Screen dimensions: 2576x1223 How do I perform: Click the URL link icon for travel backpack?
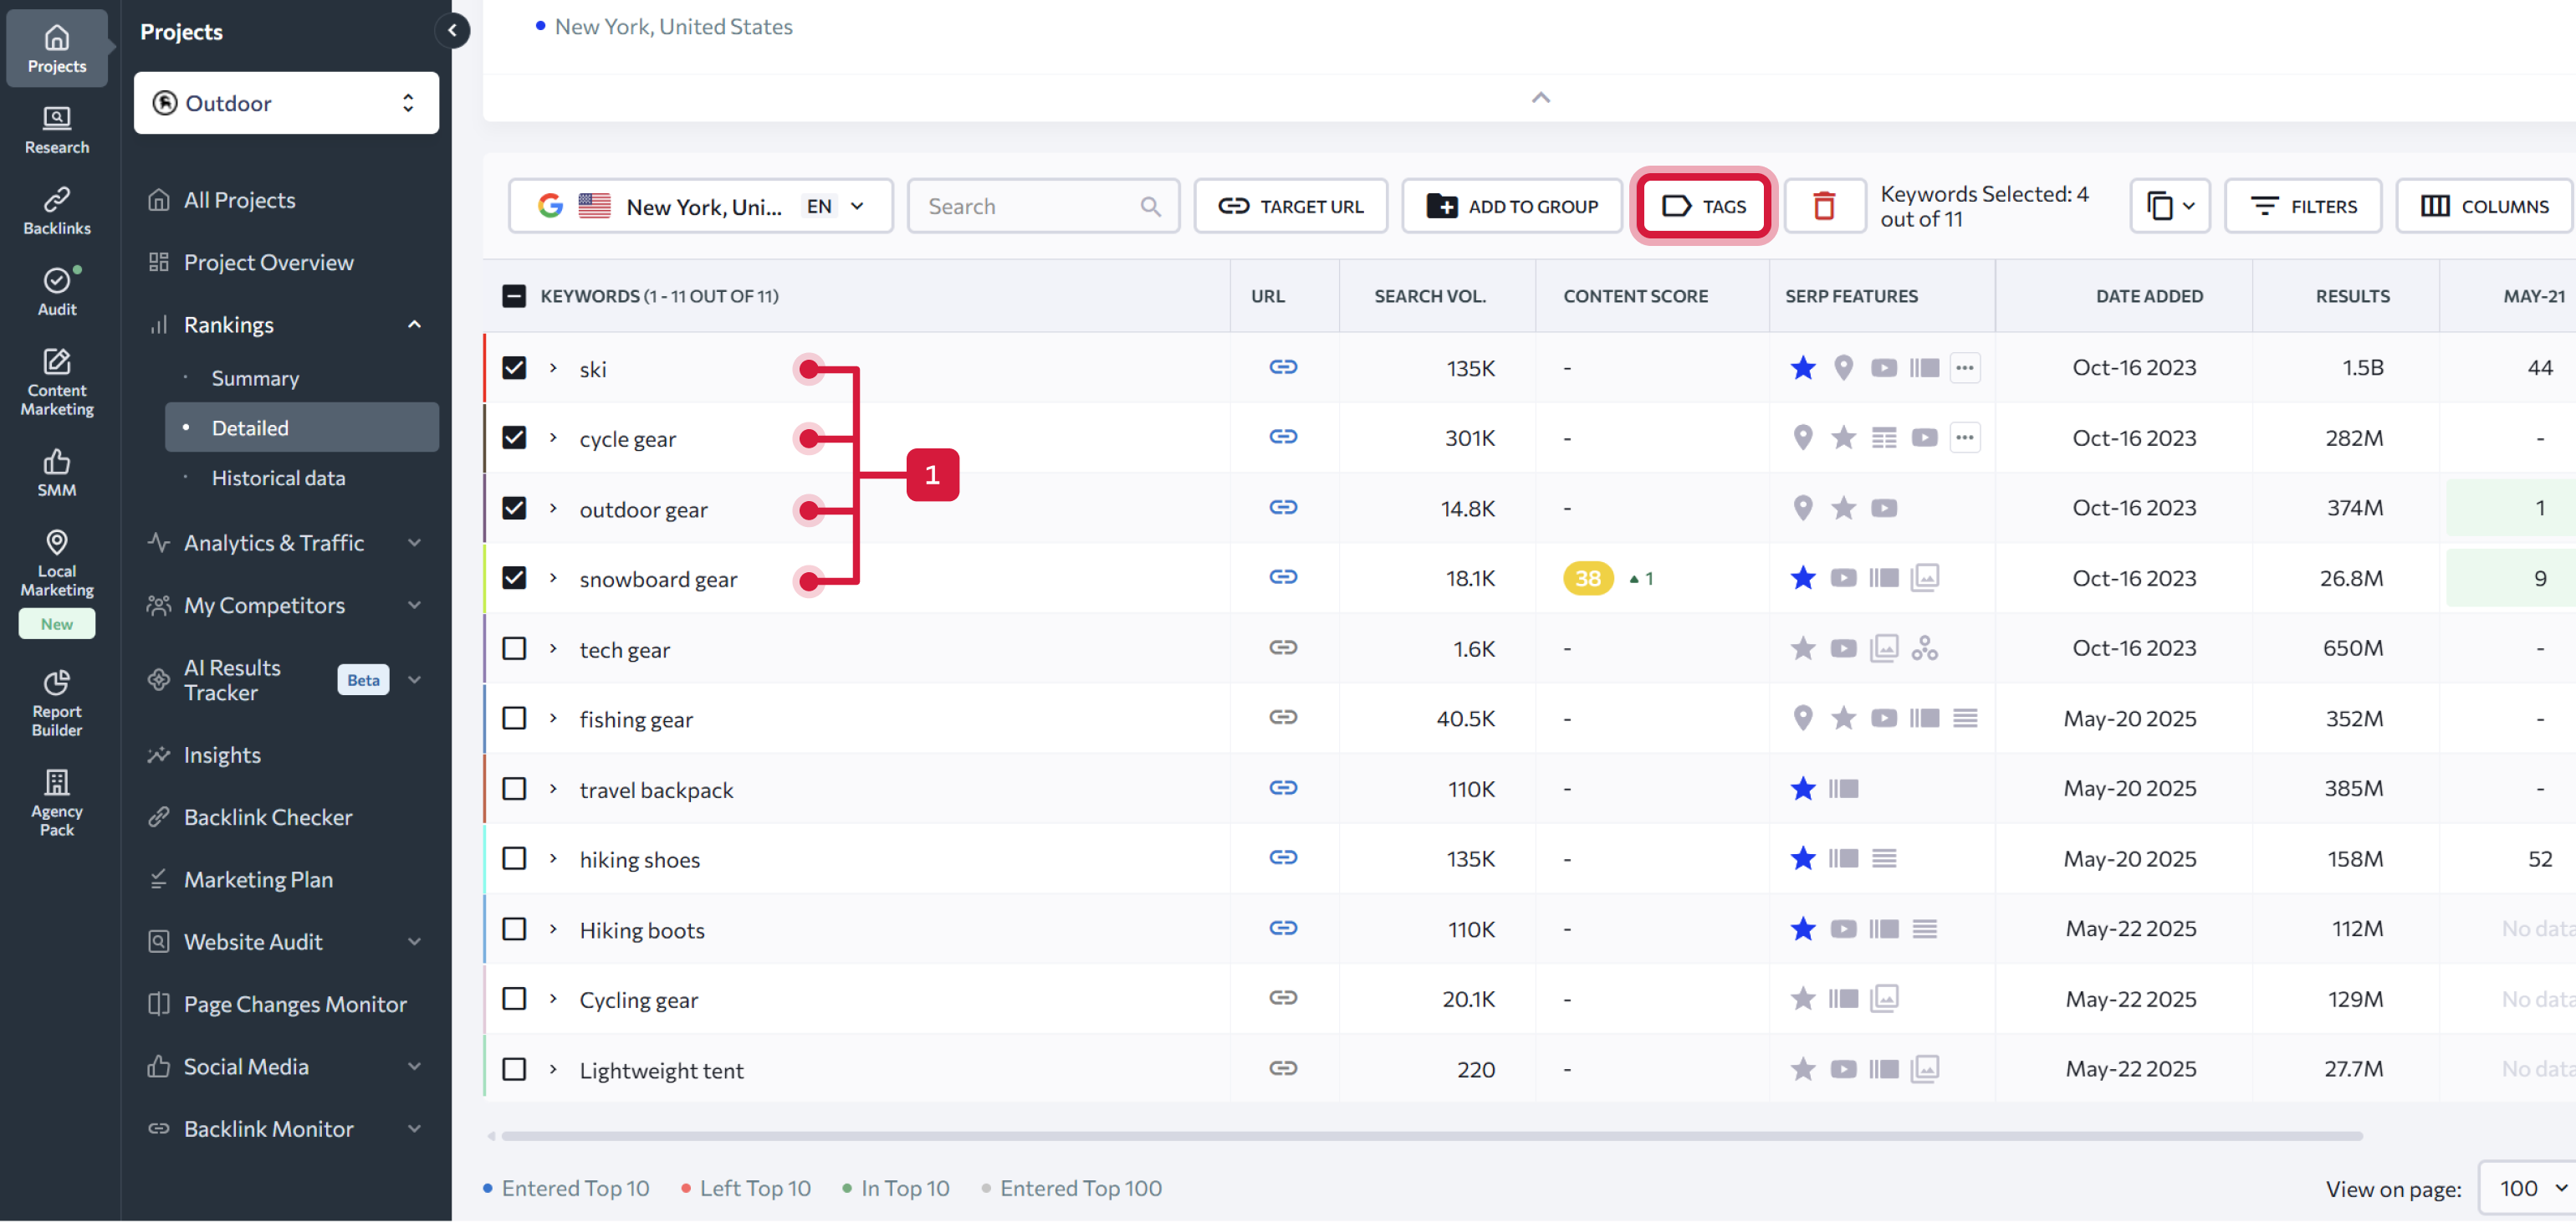tap(1283, 788)
